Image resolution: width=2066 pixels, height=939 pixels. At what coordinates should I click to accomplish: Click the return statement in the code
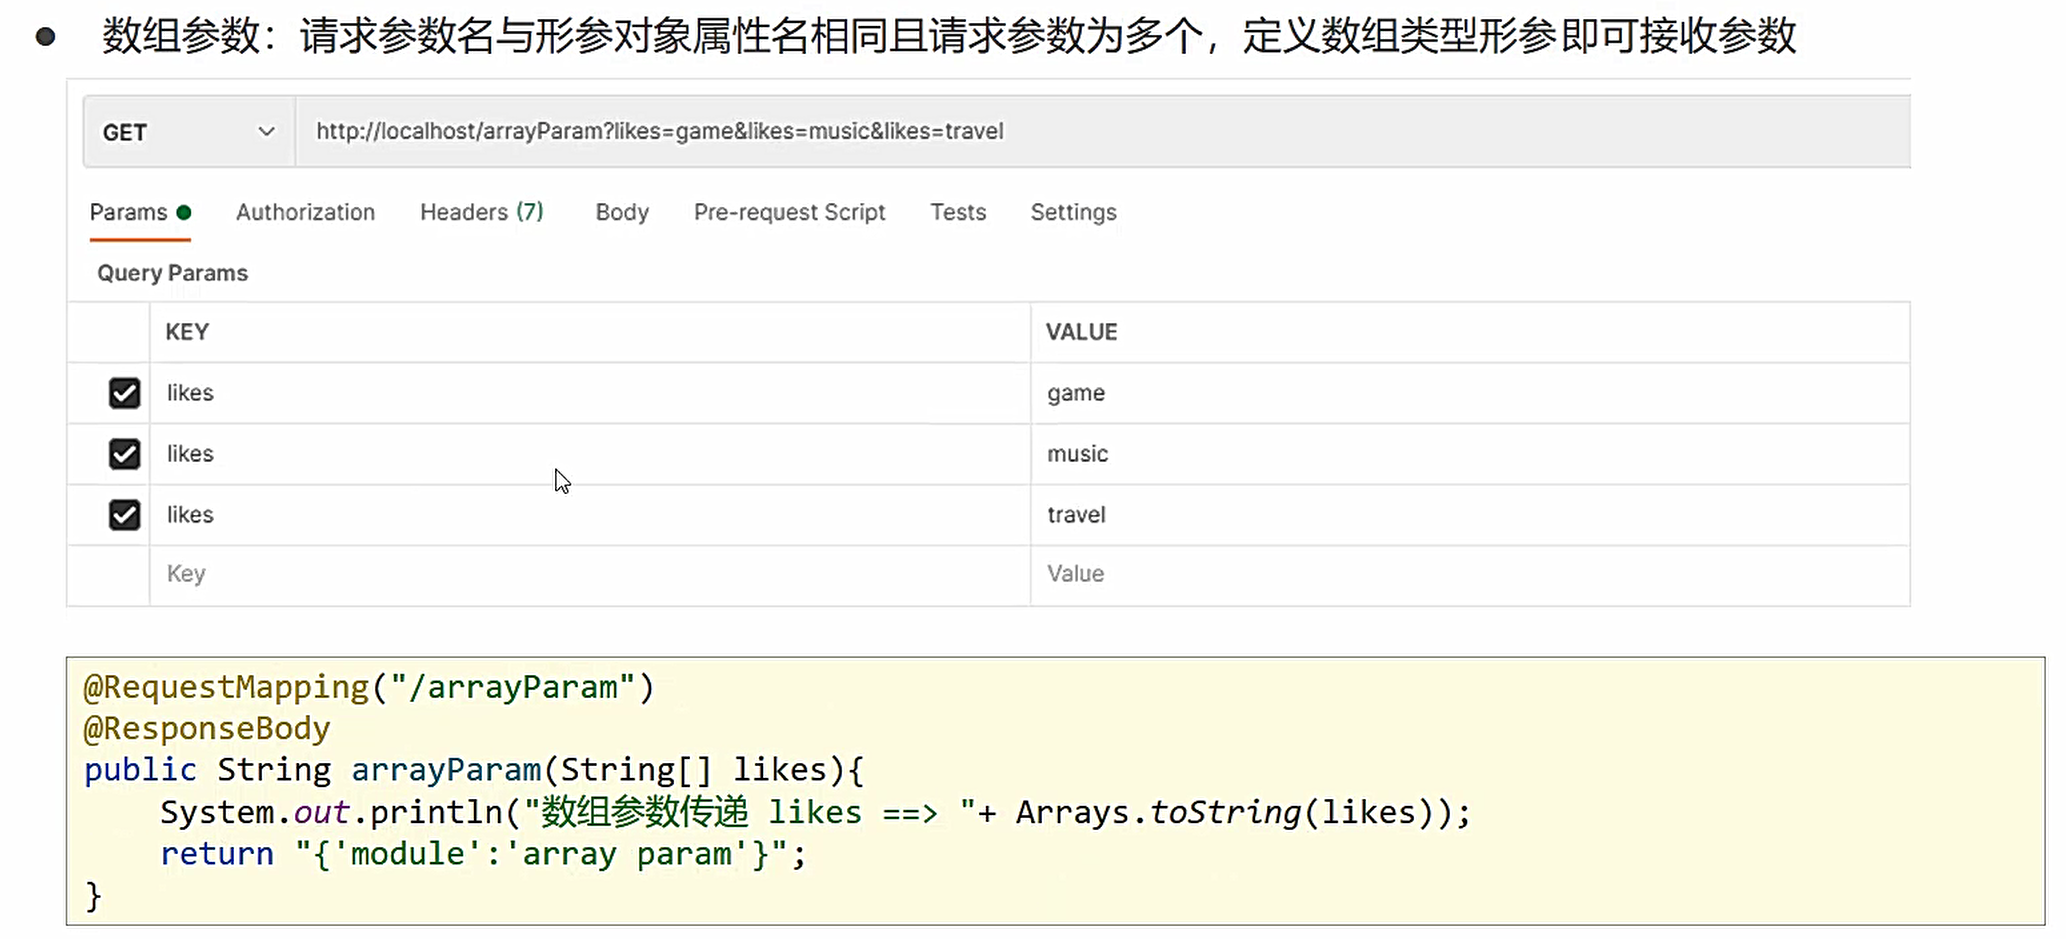[482, 854]
